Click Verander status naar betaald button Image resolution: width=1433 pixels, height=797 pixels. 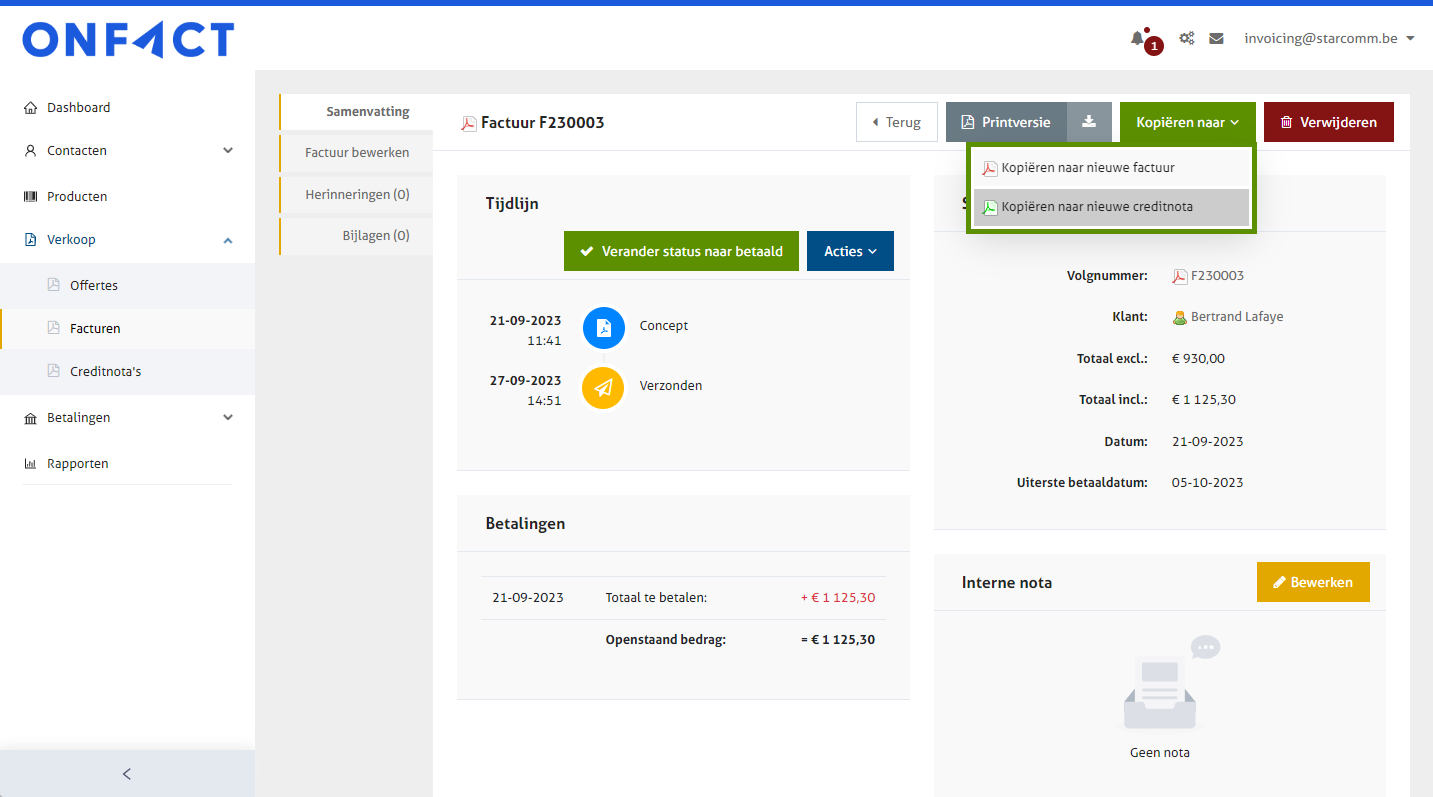tap(681, 252)
